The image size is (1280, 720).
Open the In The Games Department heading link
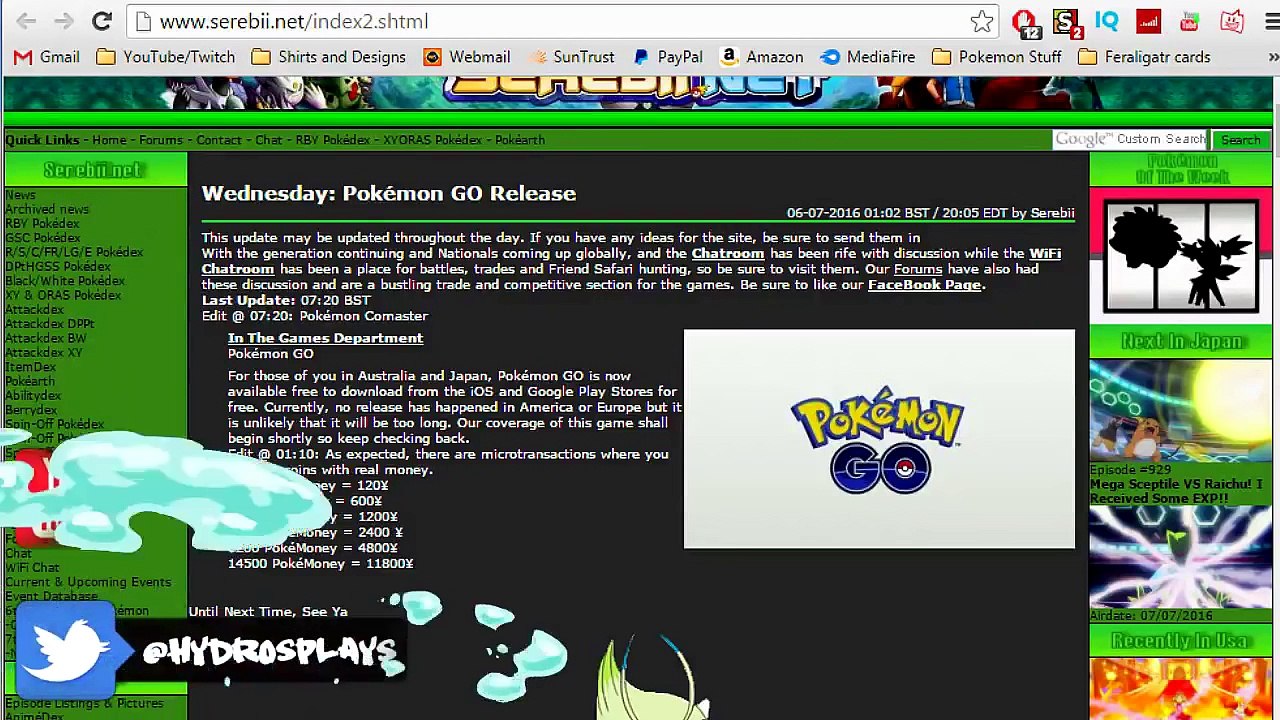click(x=325, y=338)
